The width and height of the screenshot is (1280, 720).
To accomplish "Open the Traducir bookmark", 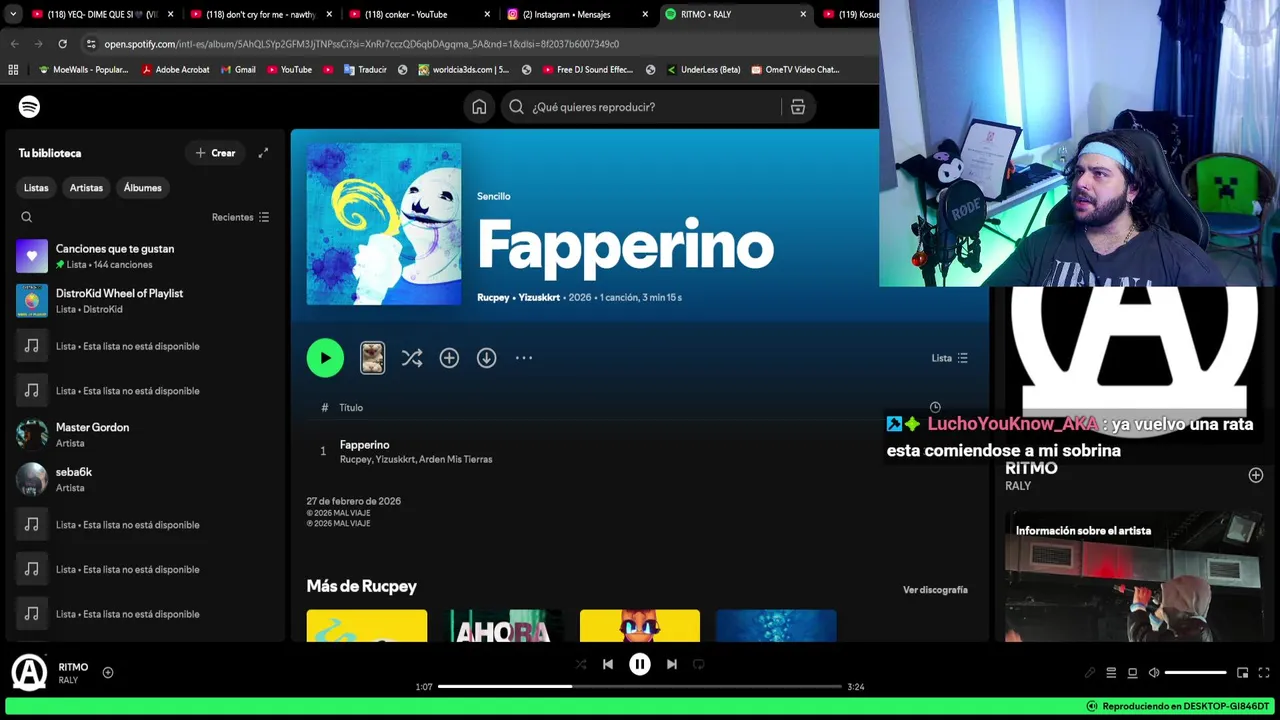I will tap(365, 70).
